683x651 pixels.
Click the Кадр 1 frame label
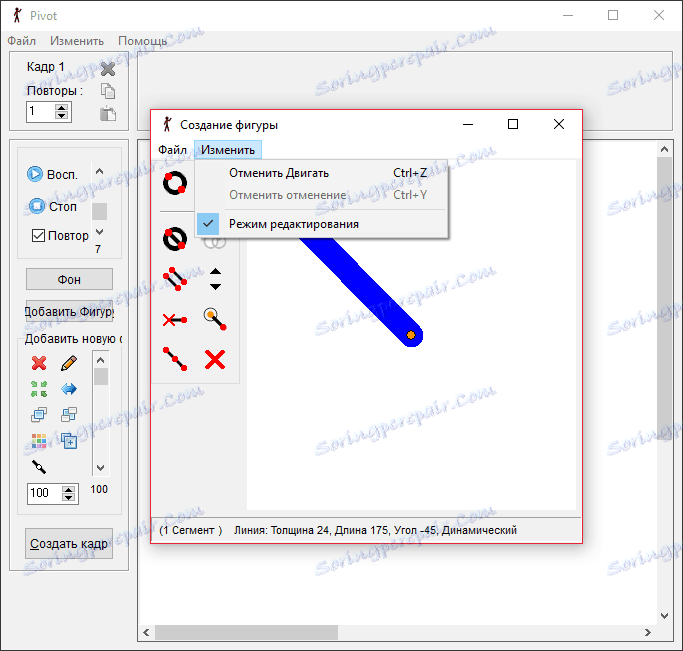(x=45, y=67)
